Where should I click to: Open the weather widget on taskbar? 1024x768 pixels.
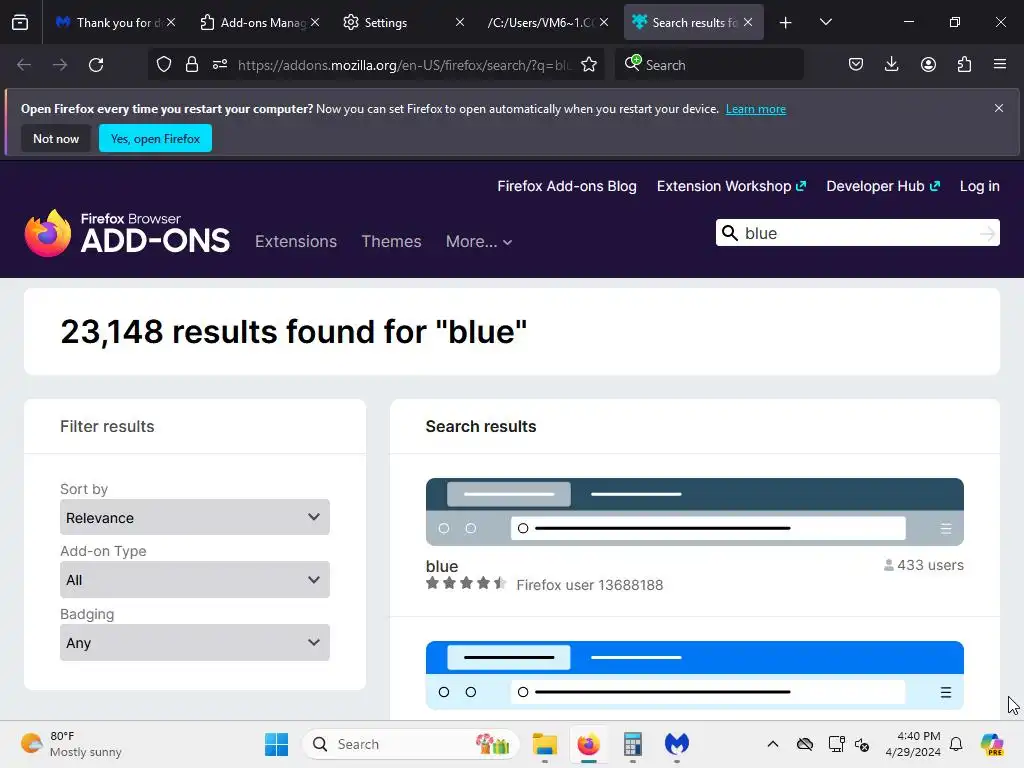click(x=71, y=744)
